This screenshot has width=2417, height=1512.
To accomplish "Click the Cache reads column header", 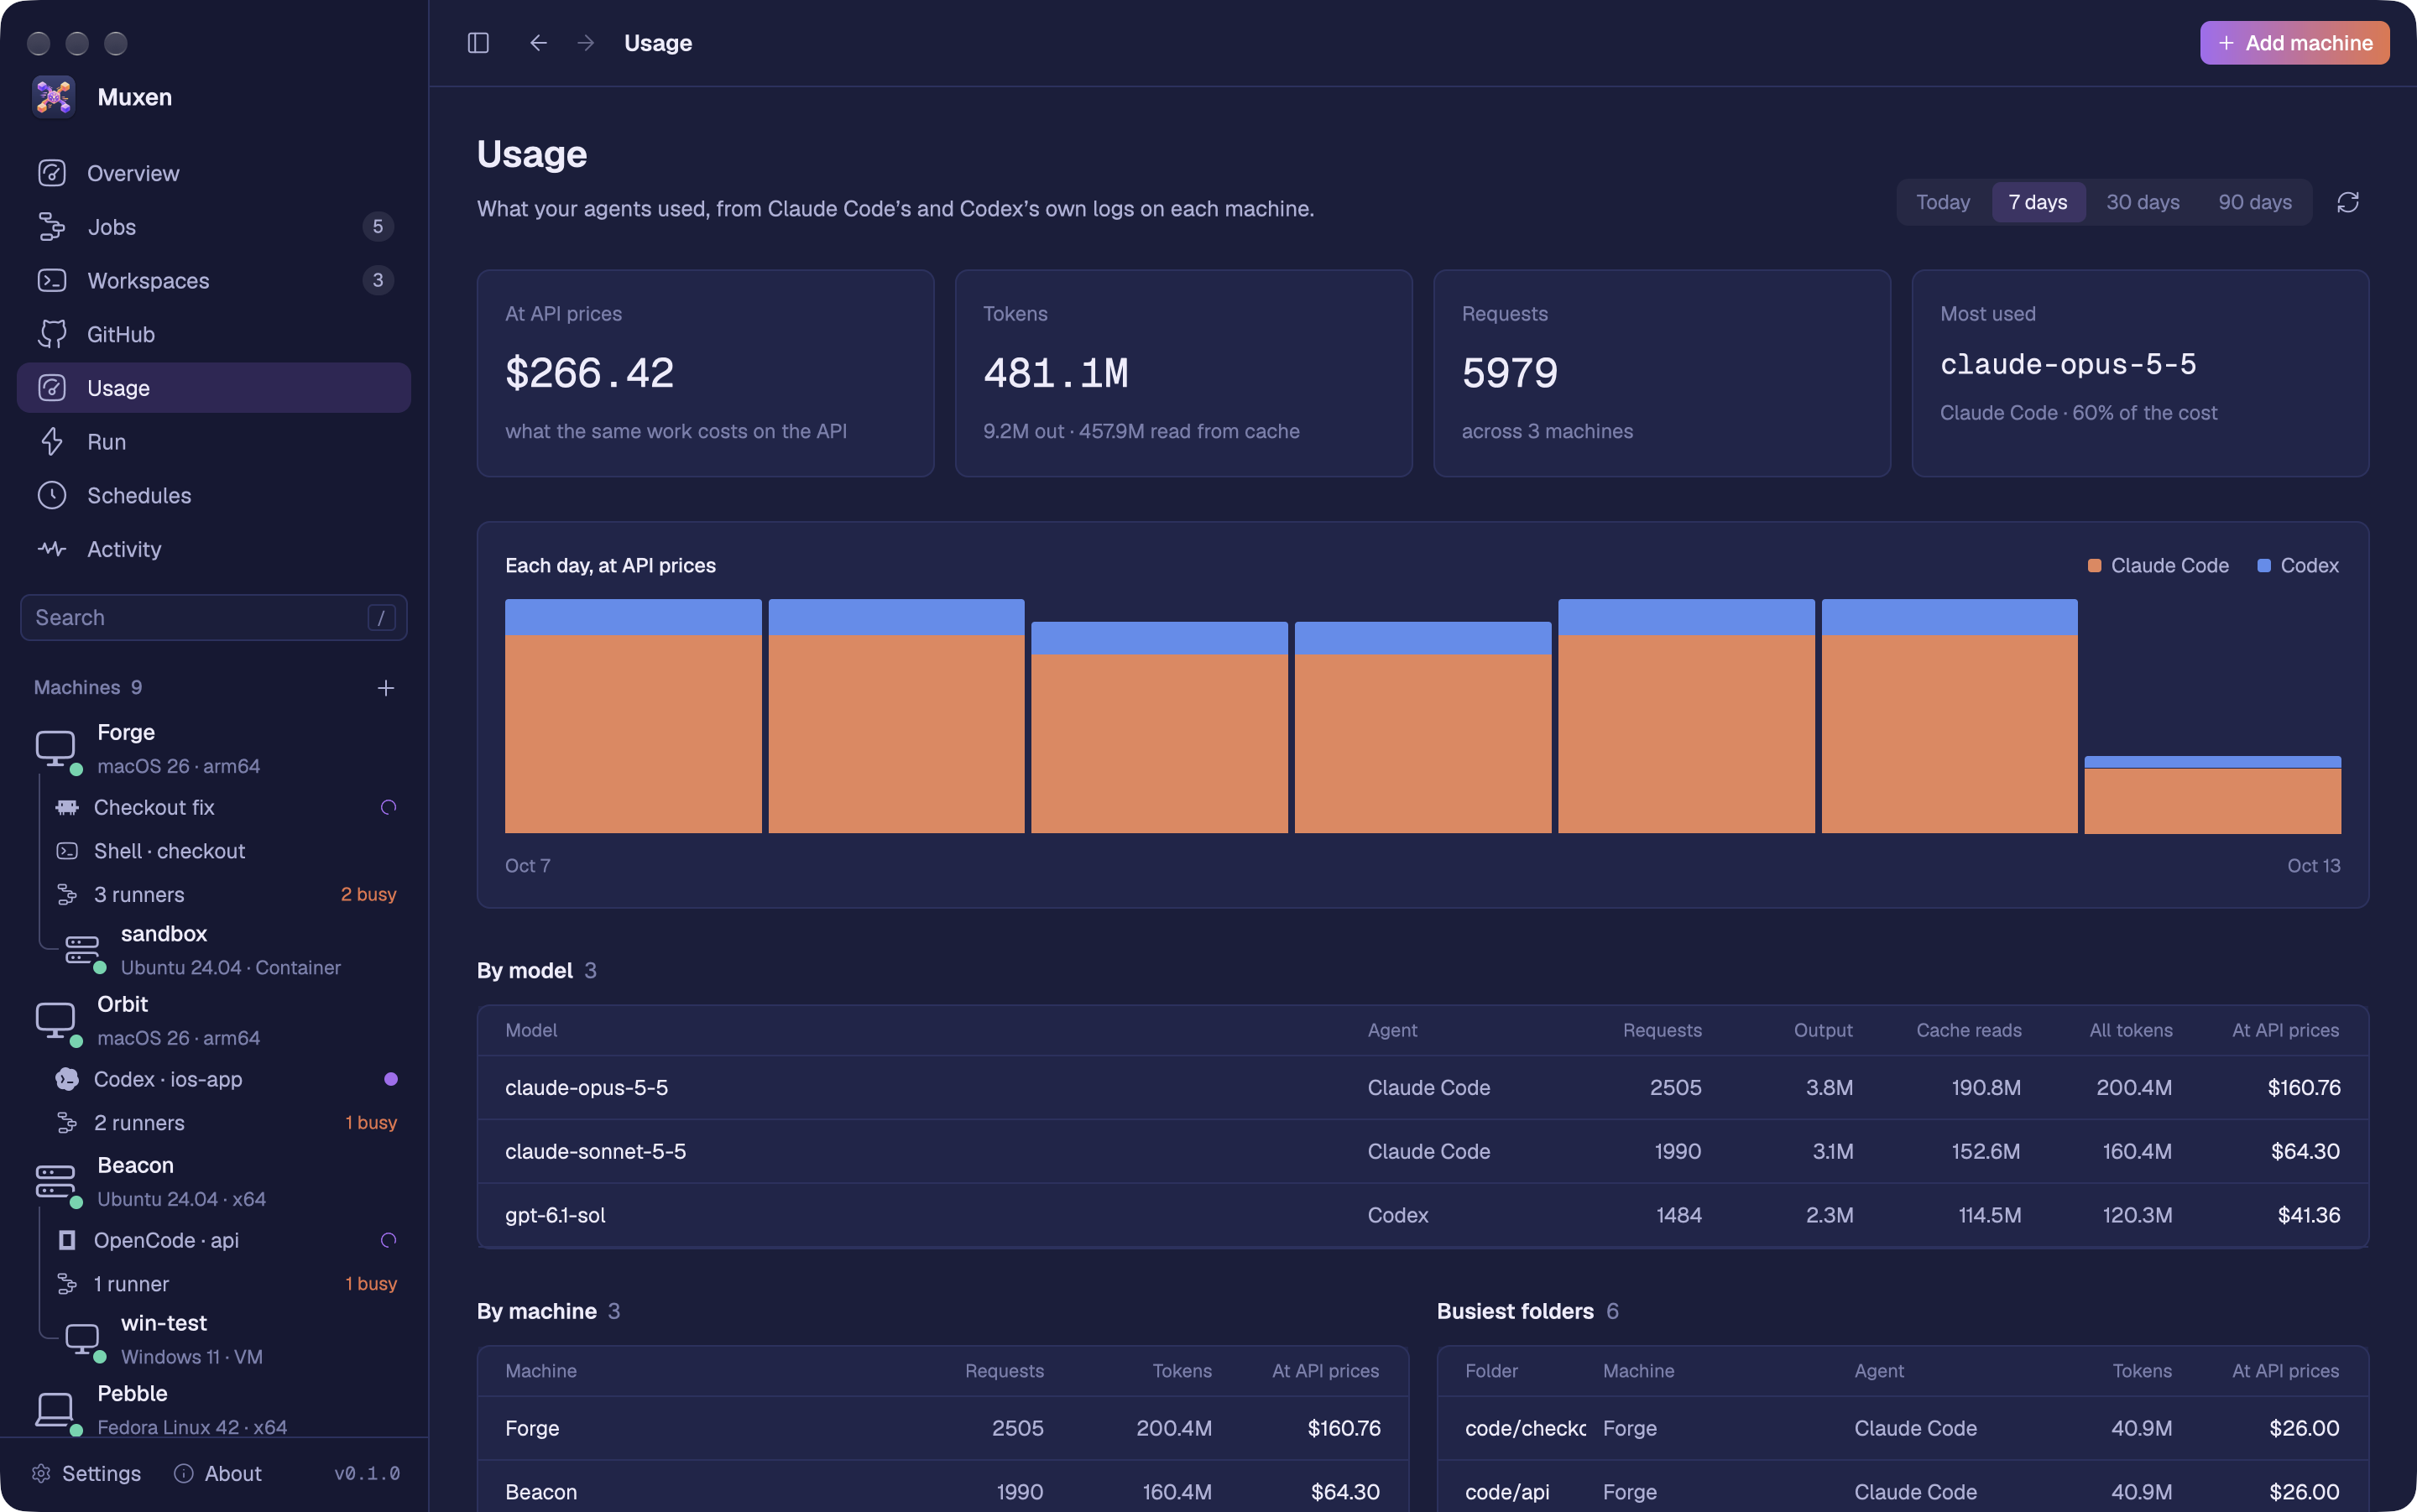I will 1968,1031.
